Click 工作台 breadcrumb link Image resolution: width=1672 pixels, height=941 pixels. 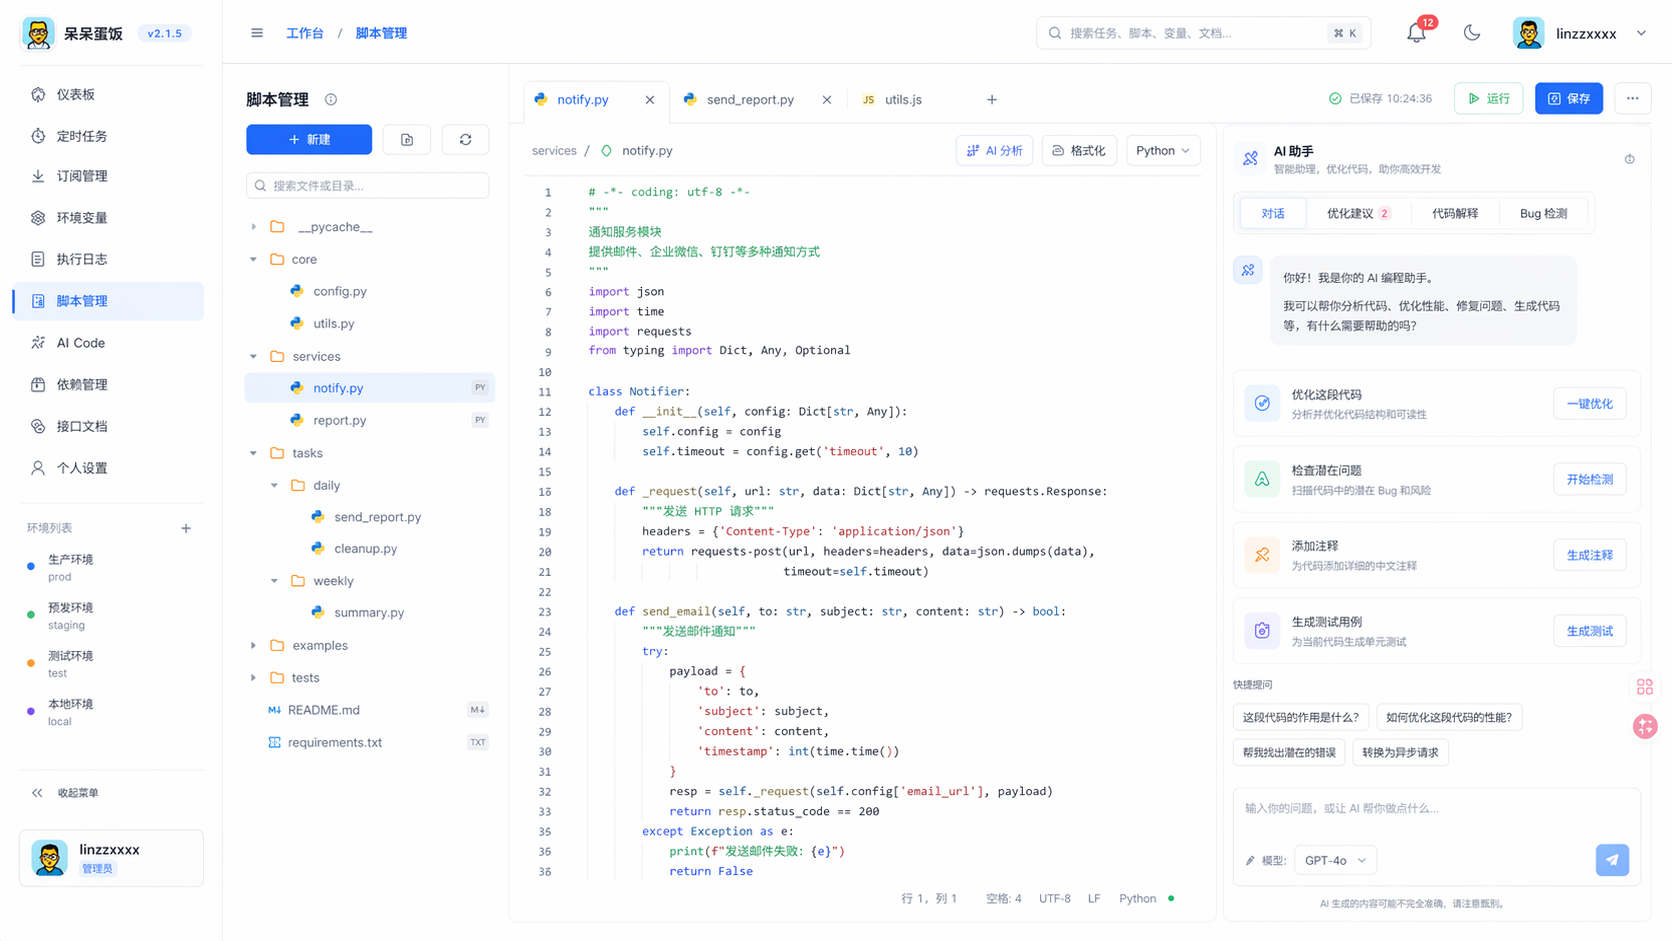(x=305, y=33)
